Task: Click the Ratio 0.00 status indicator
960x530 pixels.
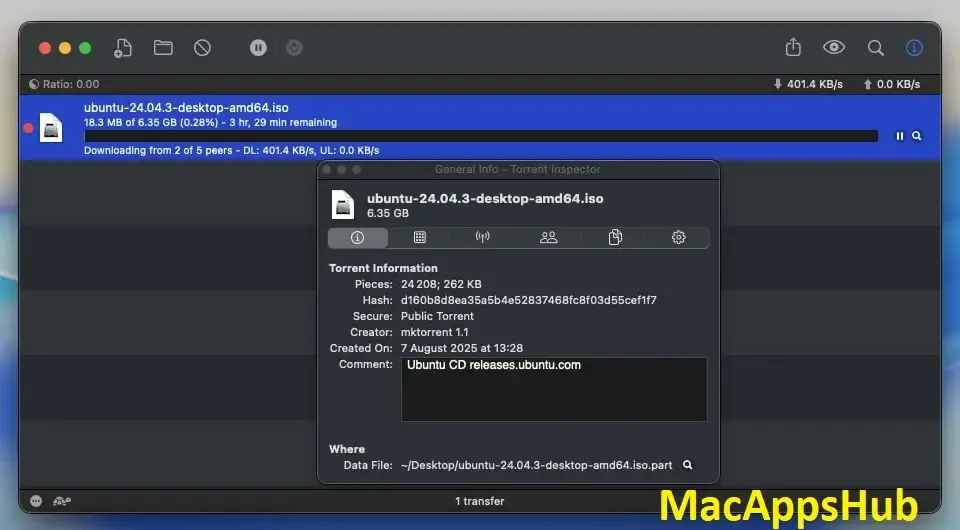Action: [x=64, y=84]
